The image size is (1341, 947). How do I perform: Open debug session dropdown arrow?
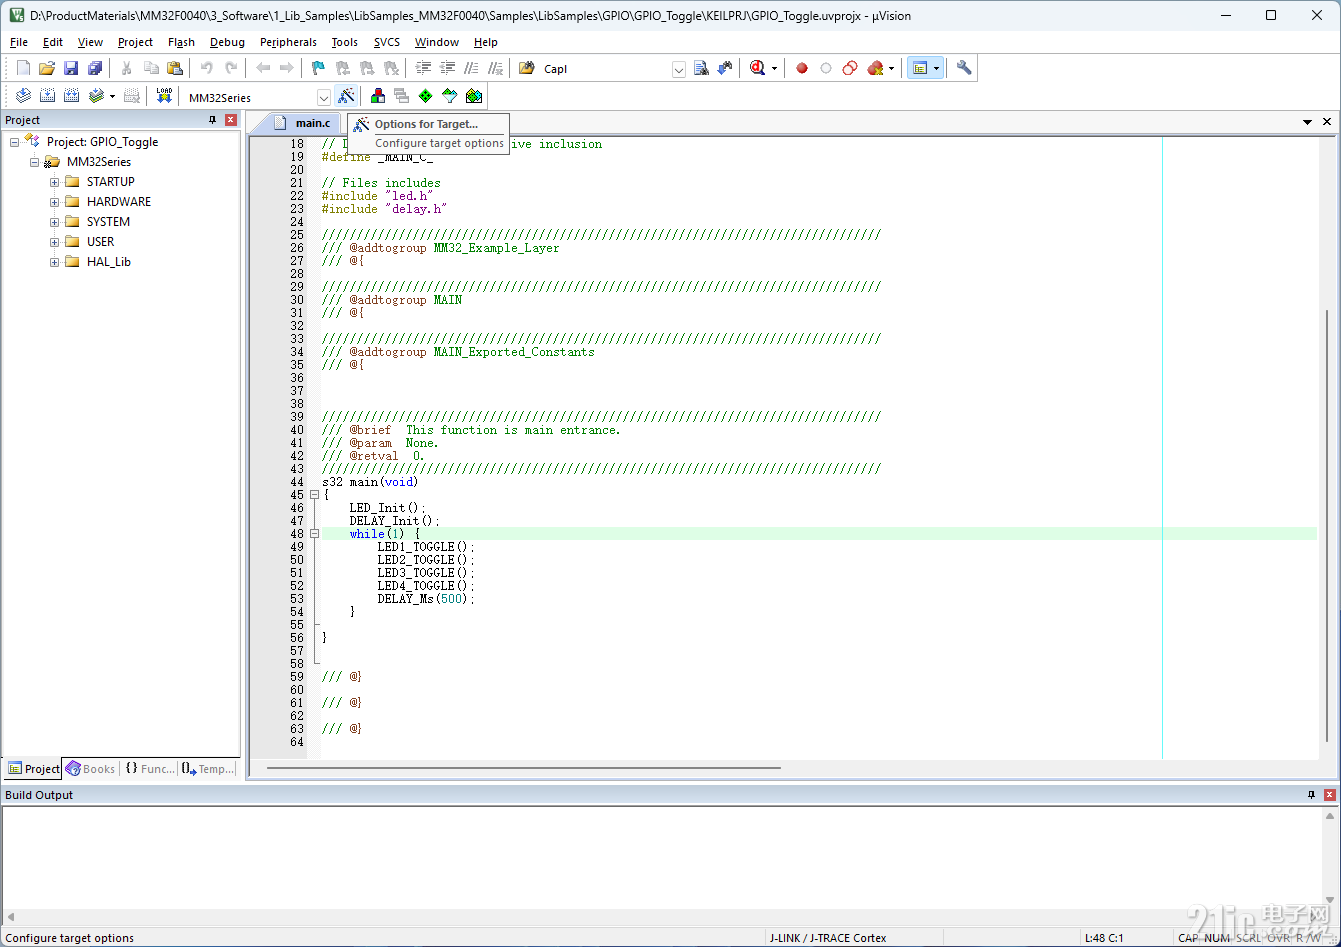click(x=774, y=69)
